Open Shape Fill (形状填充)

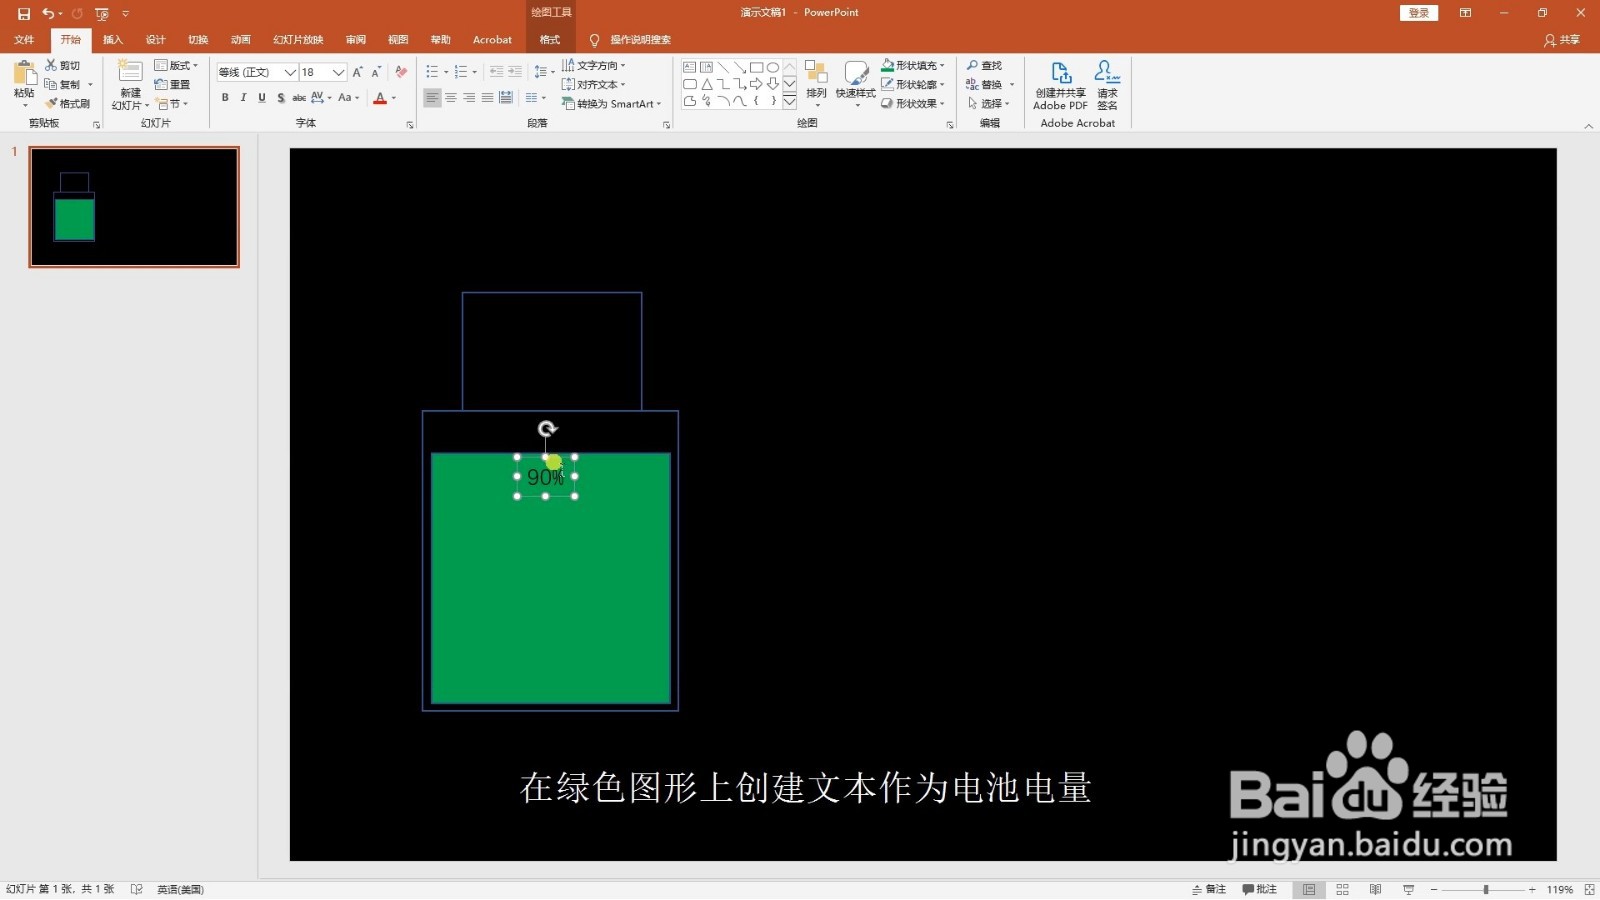(x=912, y=65)
